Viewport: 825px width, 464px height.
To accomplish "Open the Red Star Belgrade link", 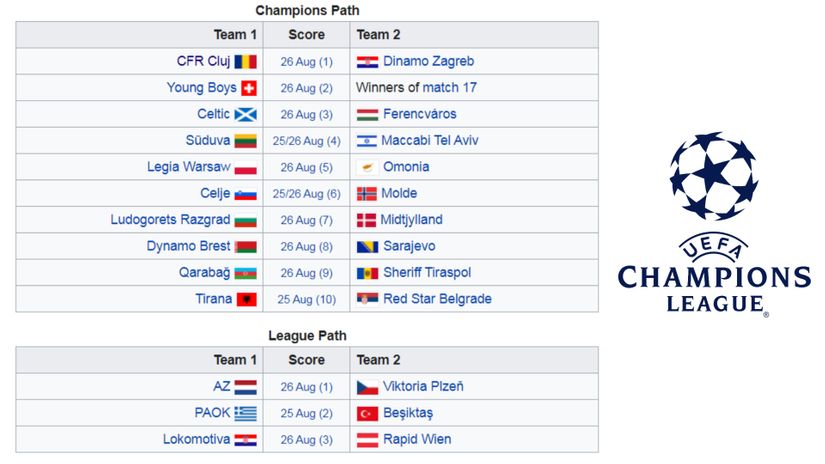I will pyautogui.click(x=437, y=299).
